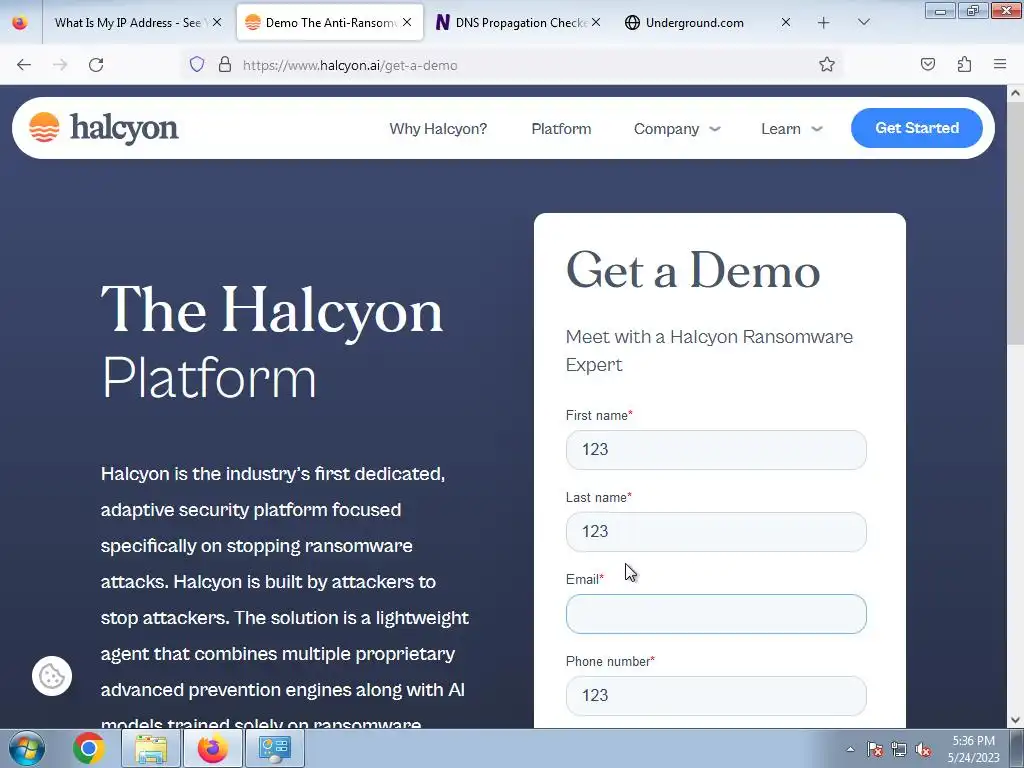Click the Firefox View pinned icon
Screen dimensions: 1024x768
coord(20,23)
